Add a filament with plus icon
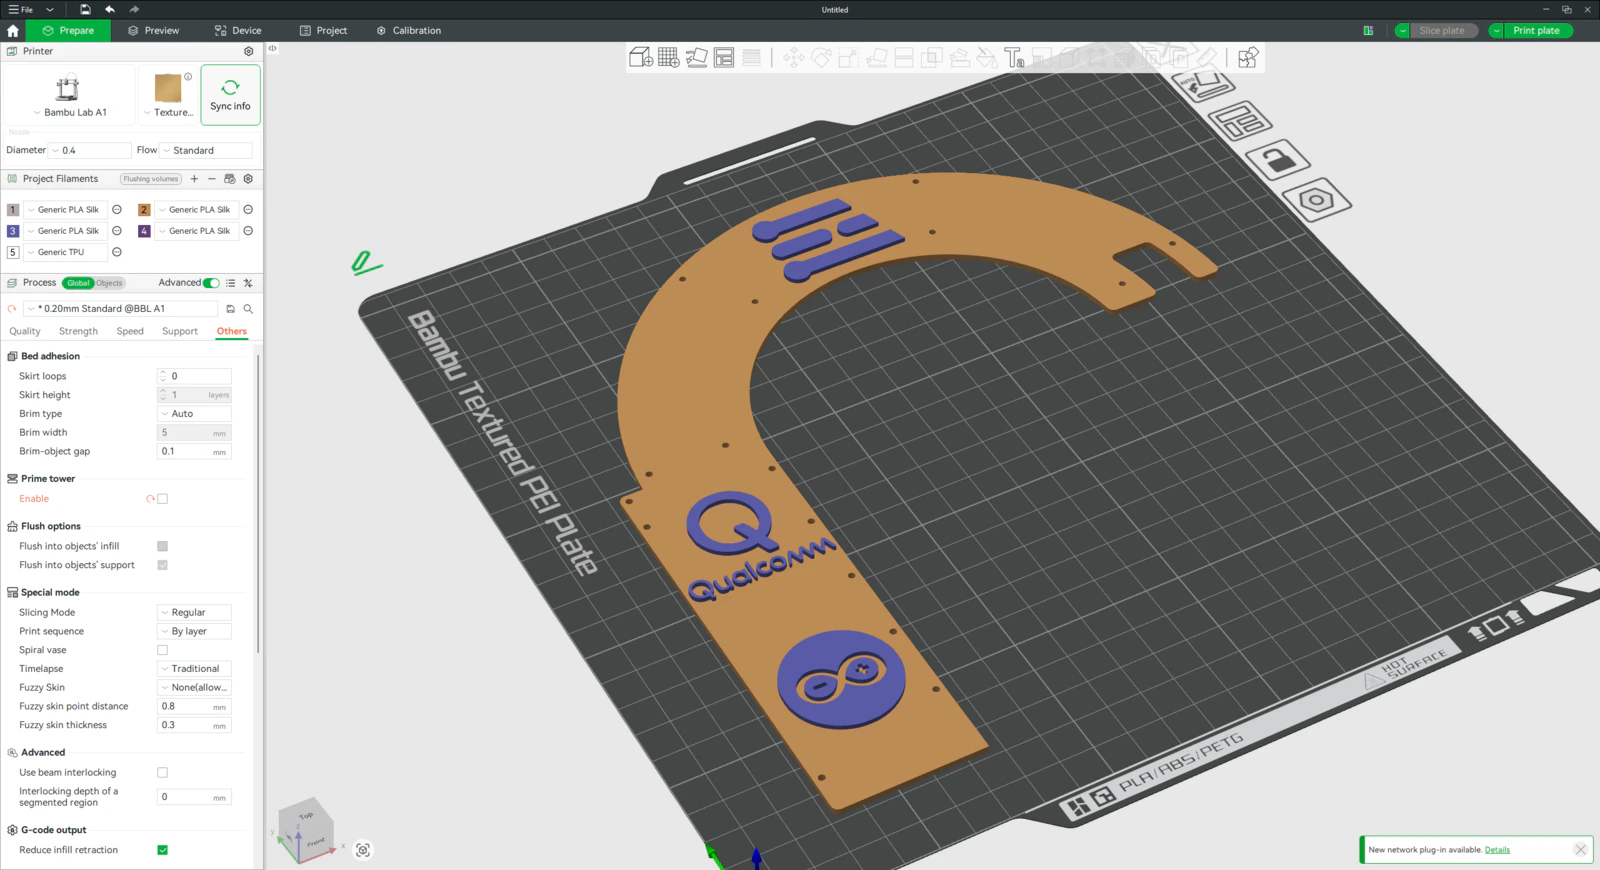 (194, 179)
